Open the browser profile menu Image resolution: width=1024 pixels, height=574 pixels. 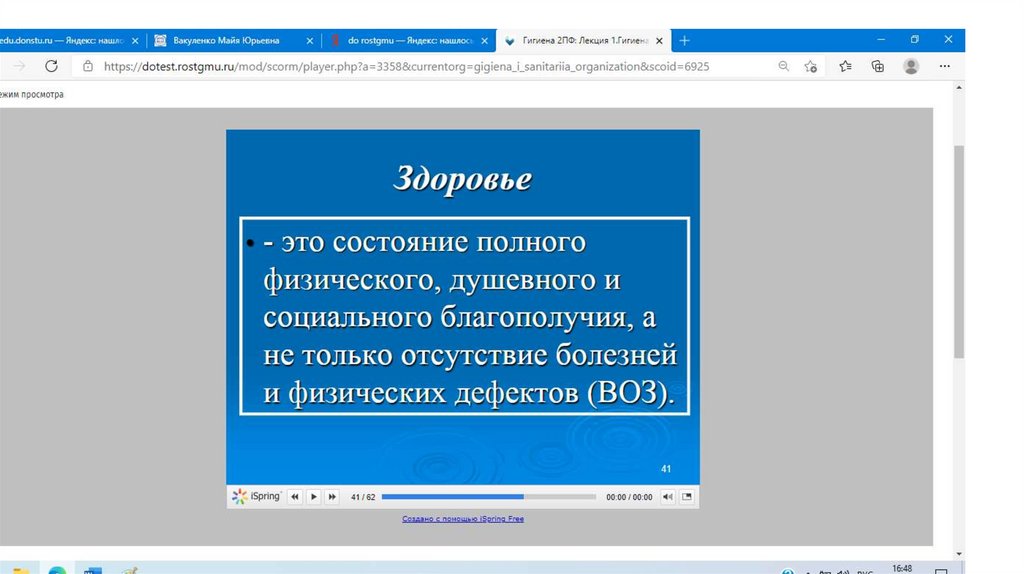(911, 66)
